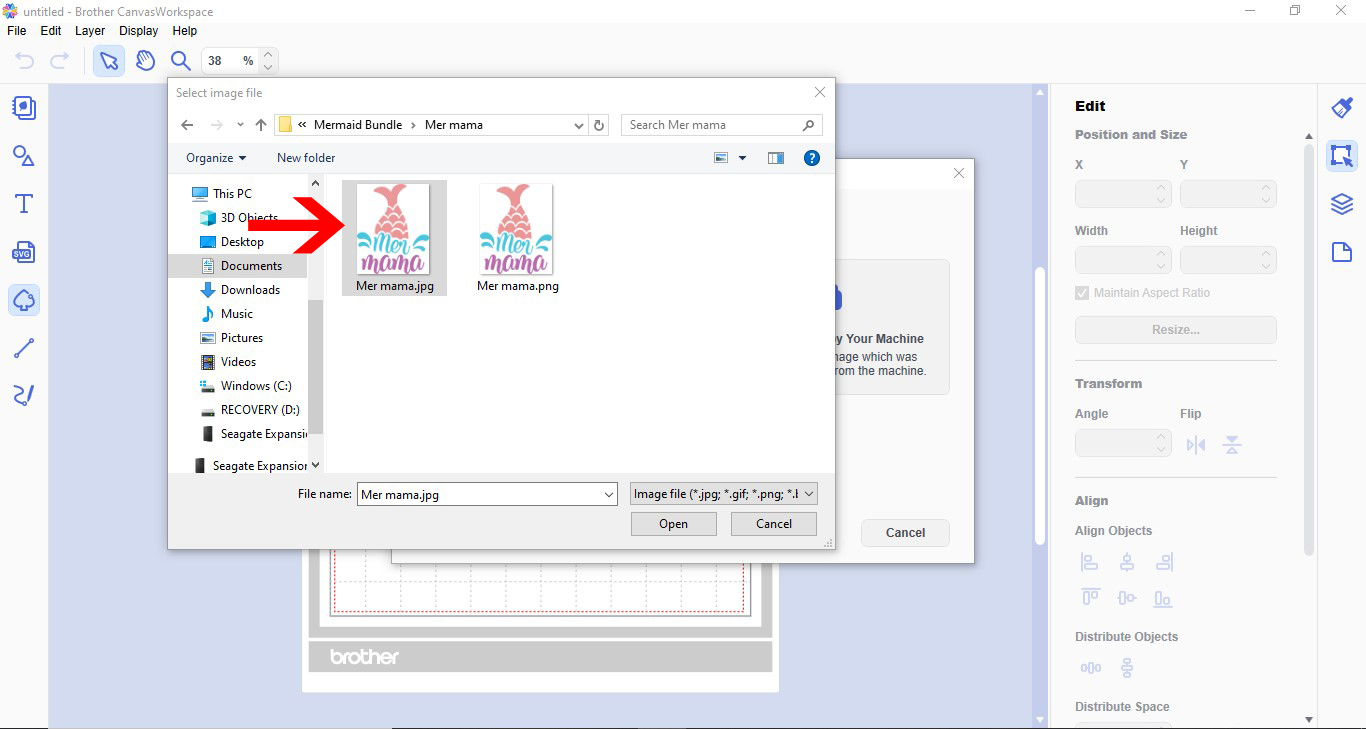Activate the Pan hand tool
Screen dimensions: 1366x729
tap(145, 61)
